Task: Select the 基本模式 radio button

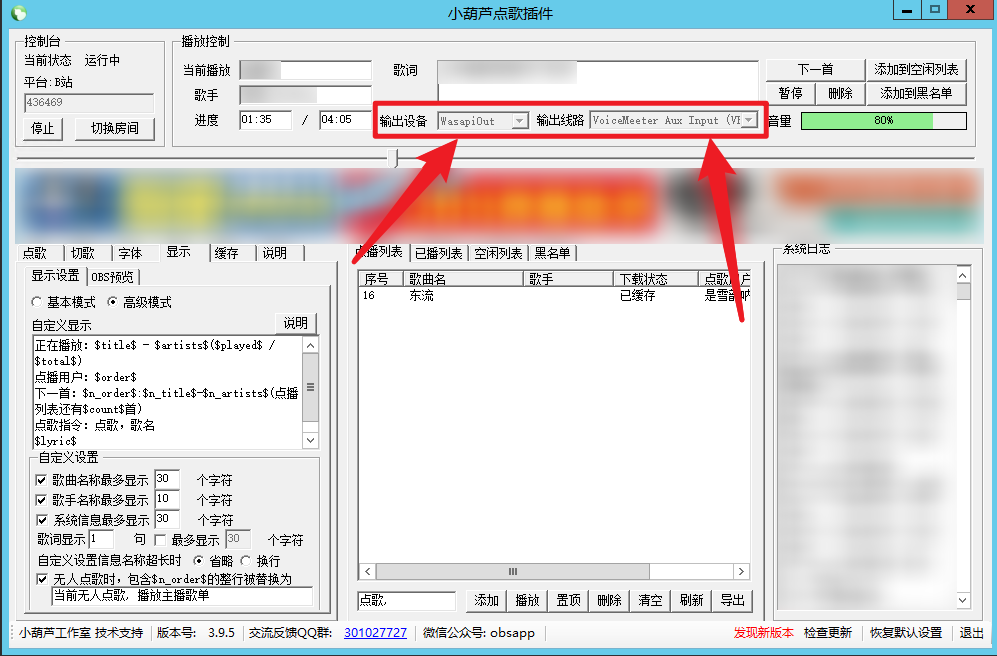Action: [x=38, y=302]
